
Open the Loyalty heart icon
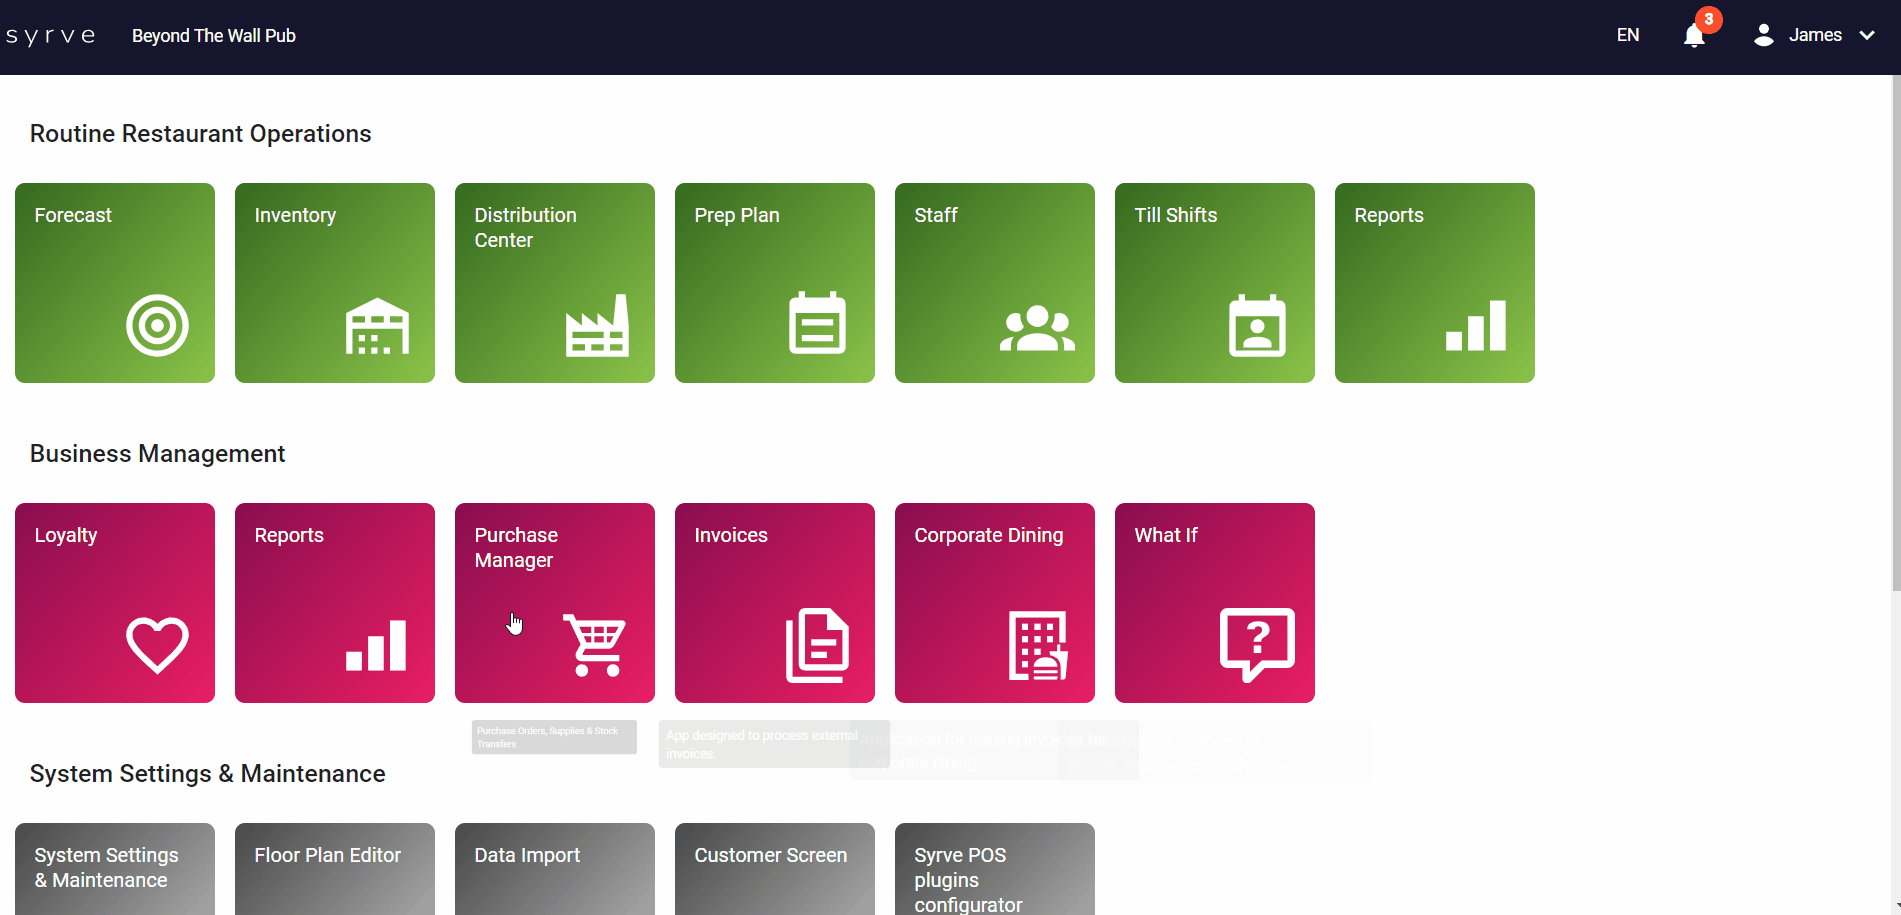pos(157,645)
